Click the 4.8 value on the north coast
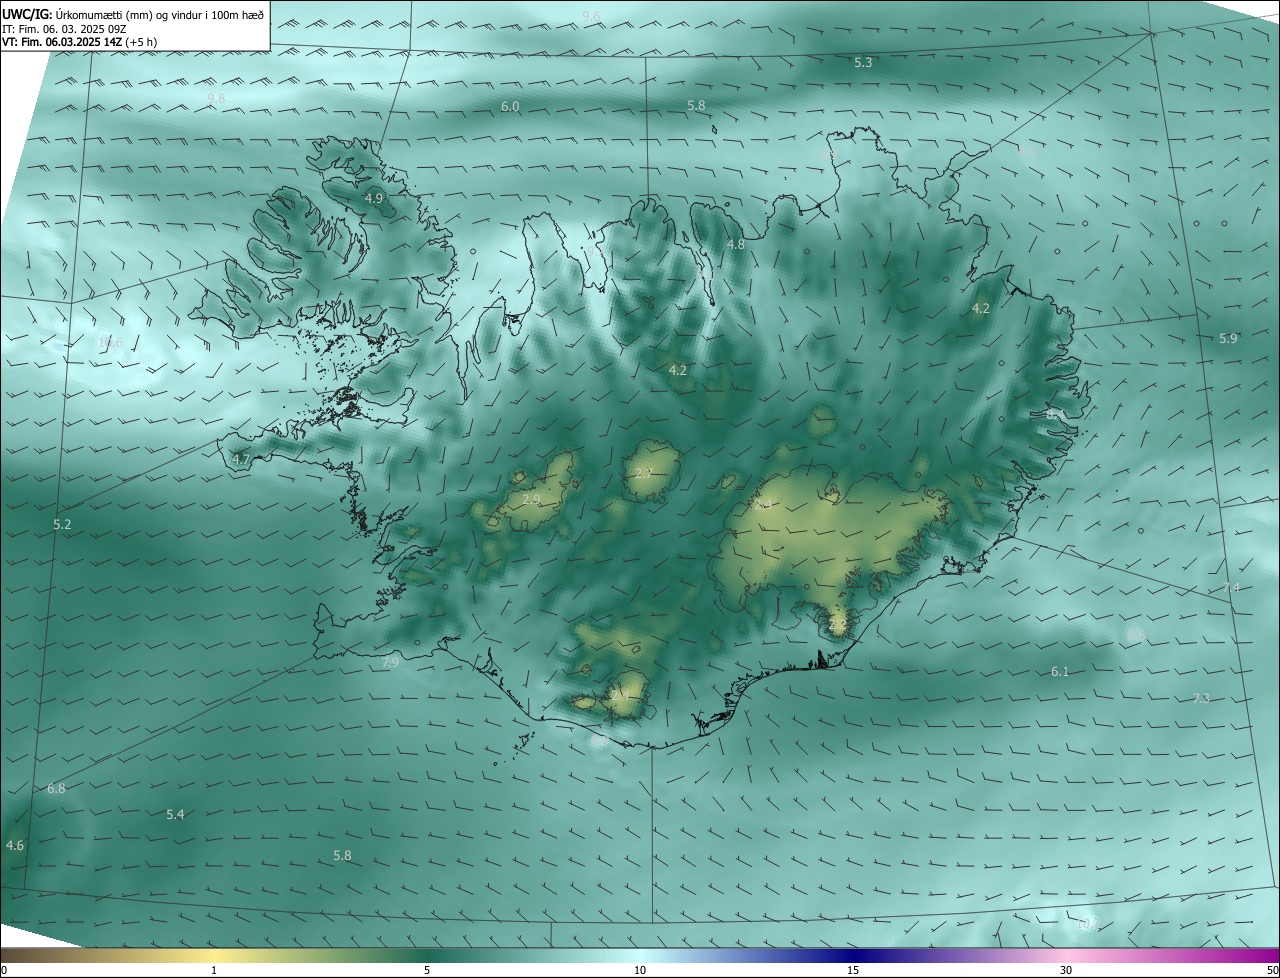This screenshot has height=978, width=1280. pos(735,244)
